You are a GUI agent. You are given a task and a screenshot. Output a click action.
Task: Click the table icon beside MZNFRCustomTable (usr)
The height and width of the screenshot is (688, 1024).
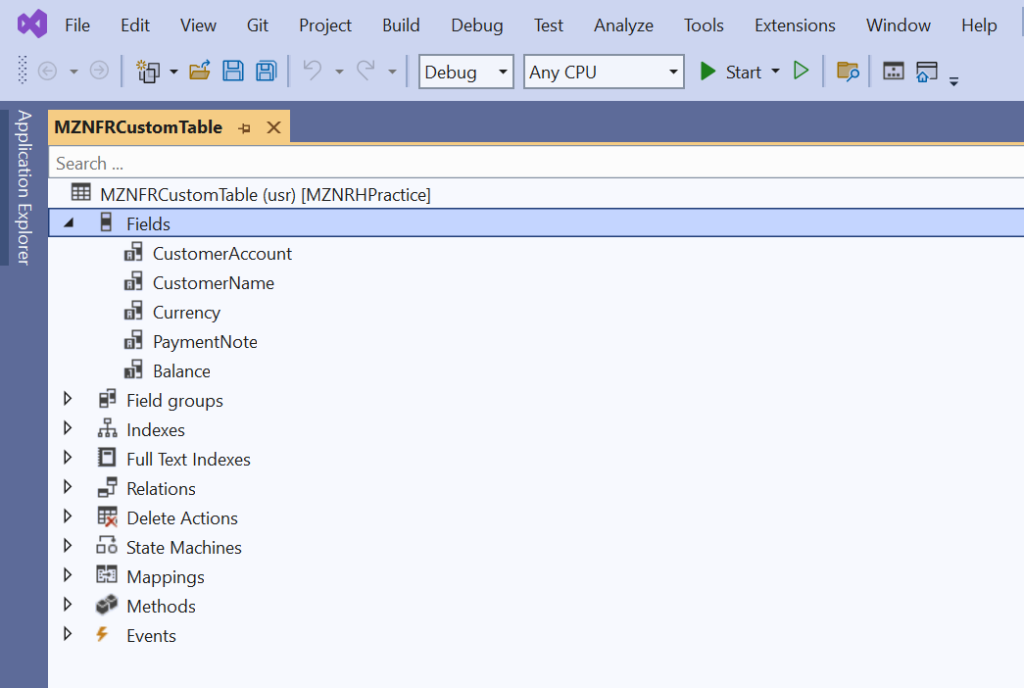tap(81, 193)
